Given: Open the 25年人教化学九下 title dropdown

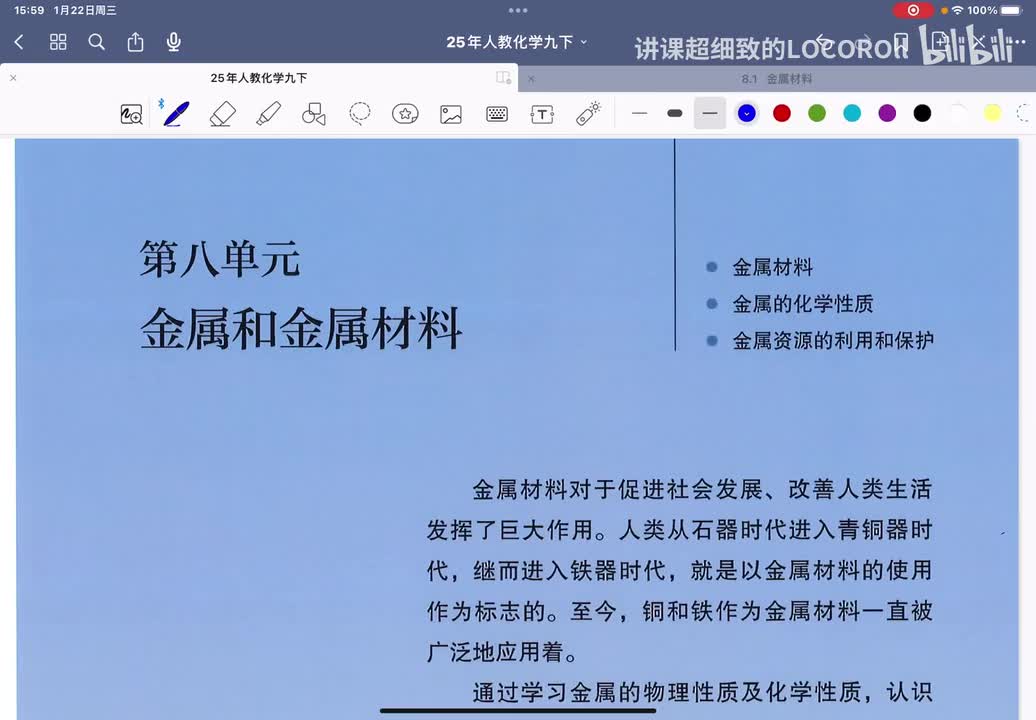Looking at the screenshot, I should [516, 42].
